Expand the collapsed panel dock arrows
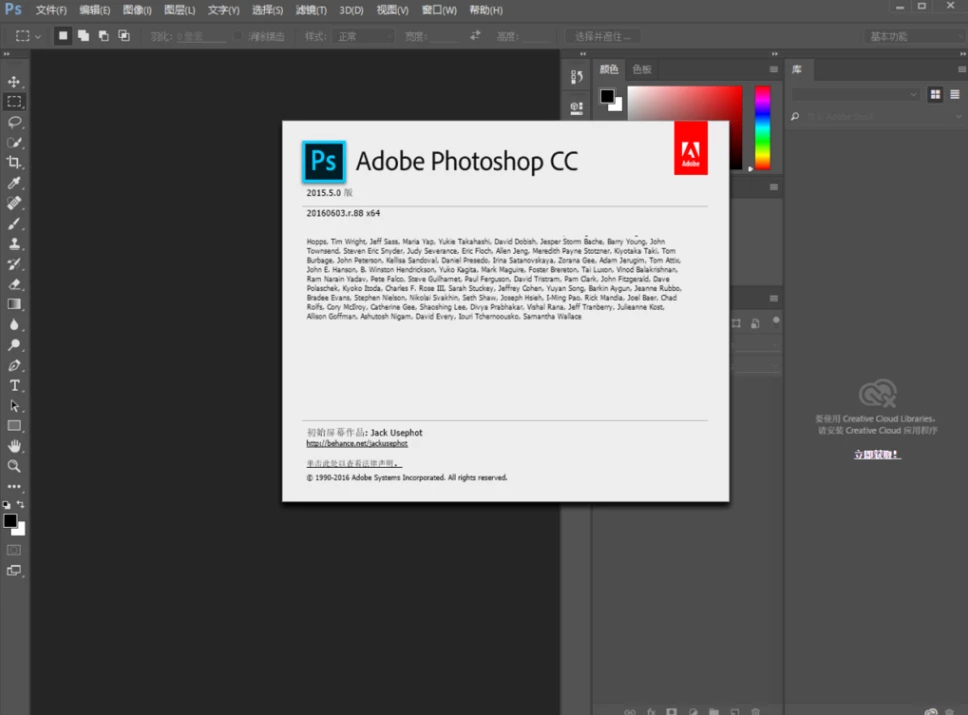968x715 pixels. pos(583,54)
